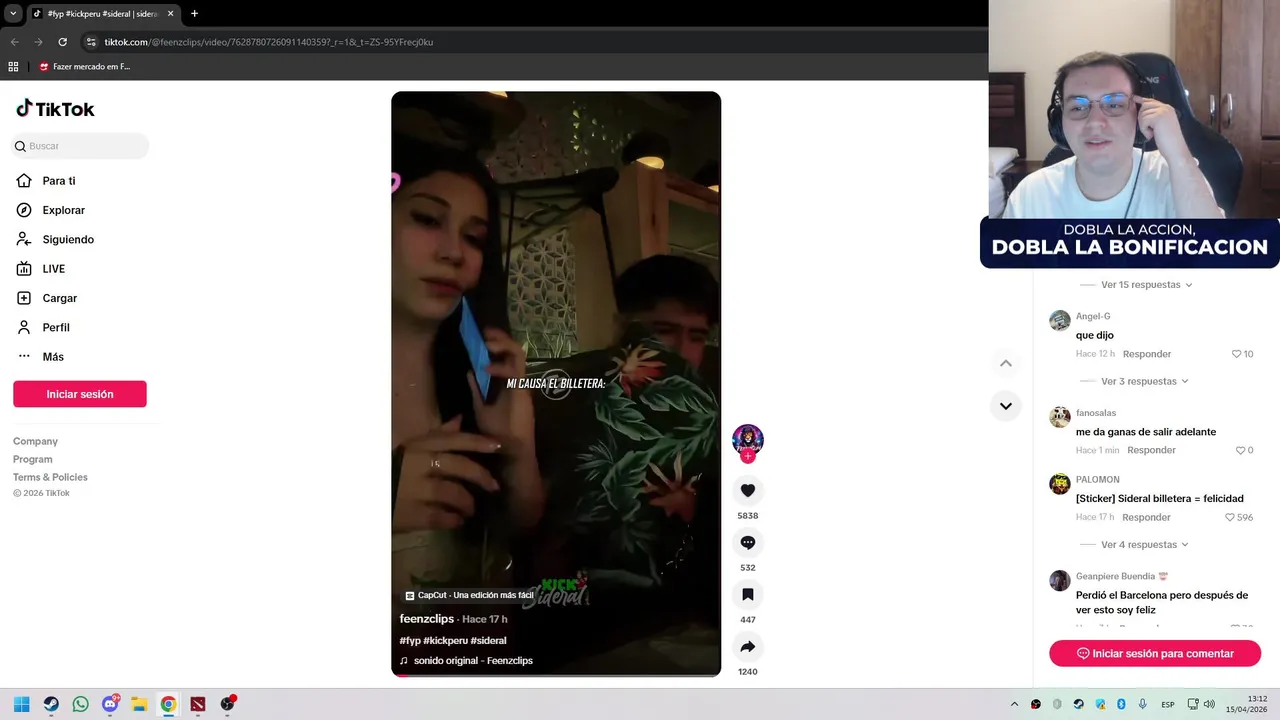Click the feenzclips username on video

point(427,619)
